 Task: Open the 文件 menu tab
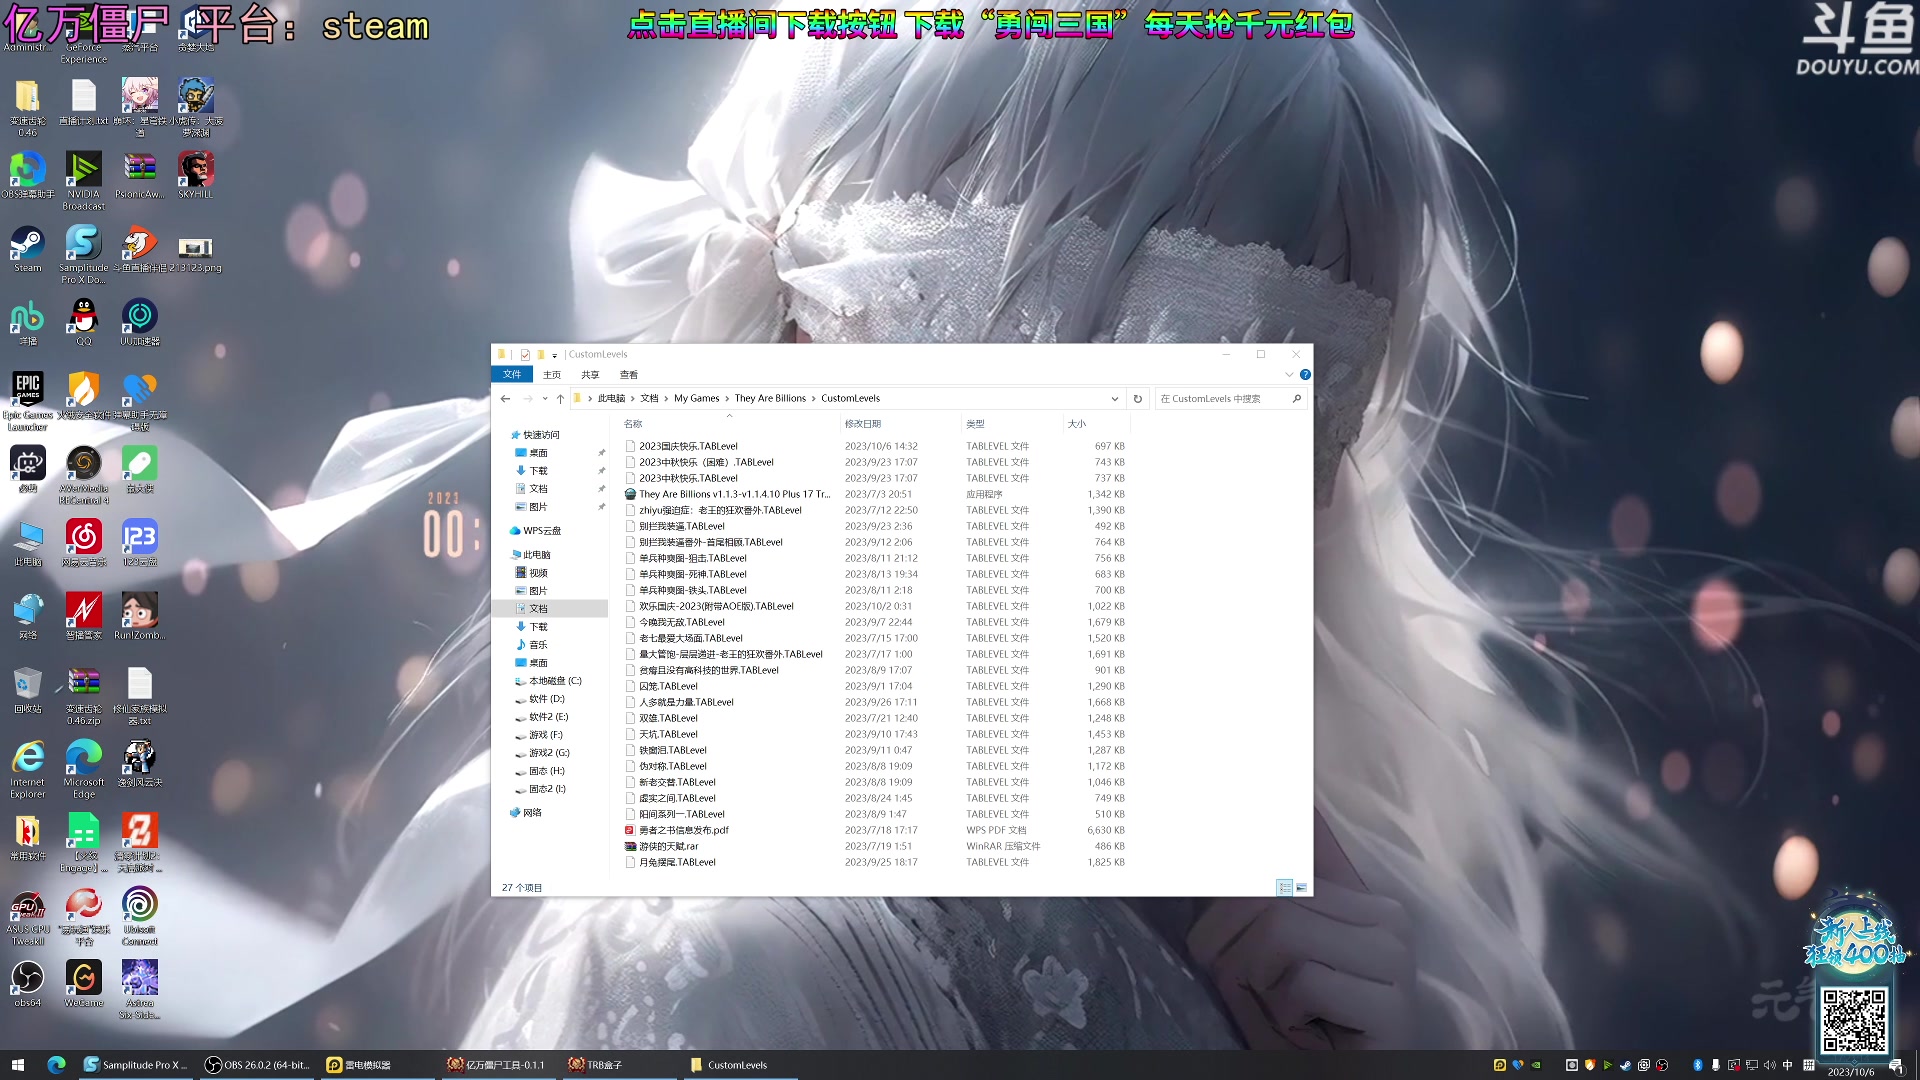(x=512, y=374)
